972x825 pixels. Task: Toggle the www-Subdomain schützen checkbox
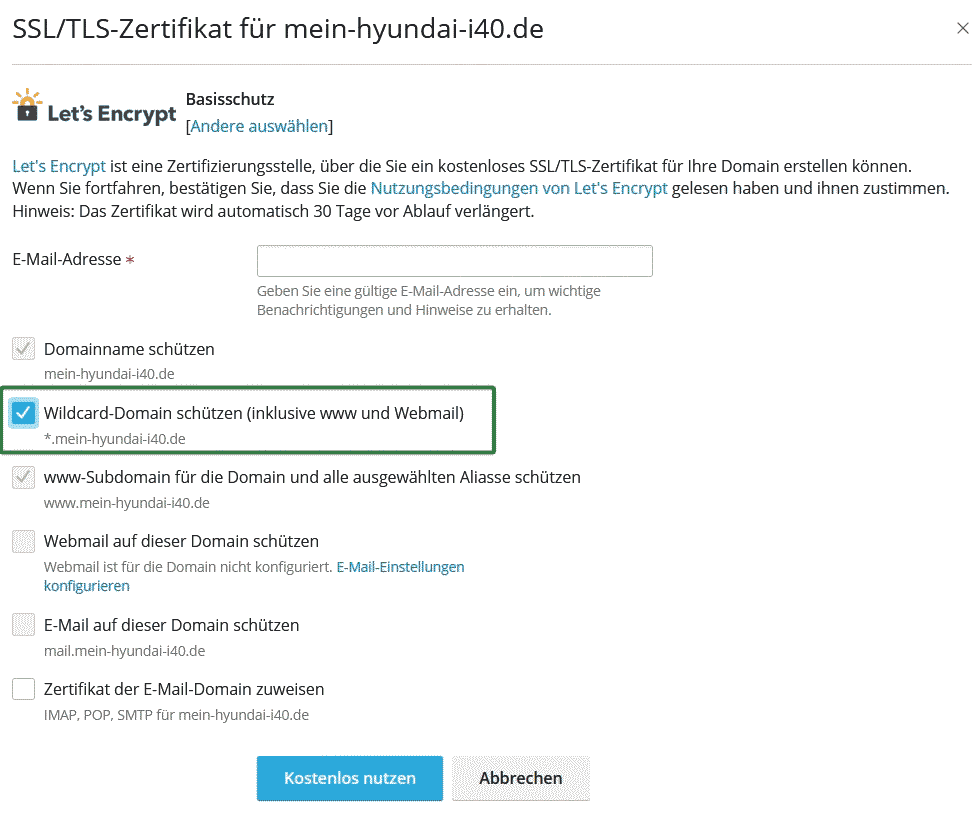pyautogui.click(x=23, y=477)
